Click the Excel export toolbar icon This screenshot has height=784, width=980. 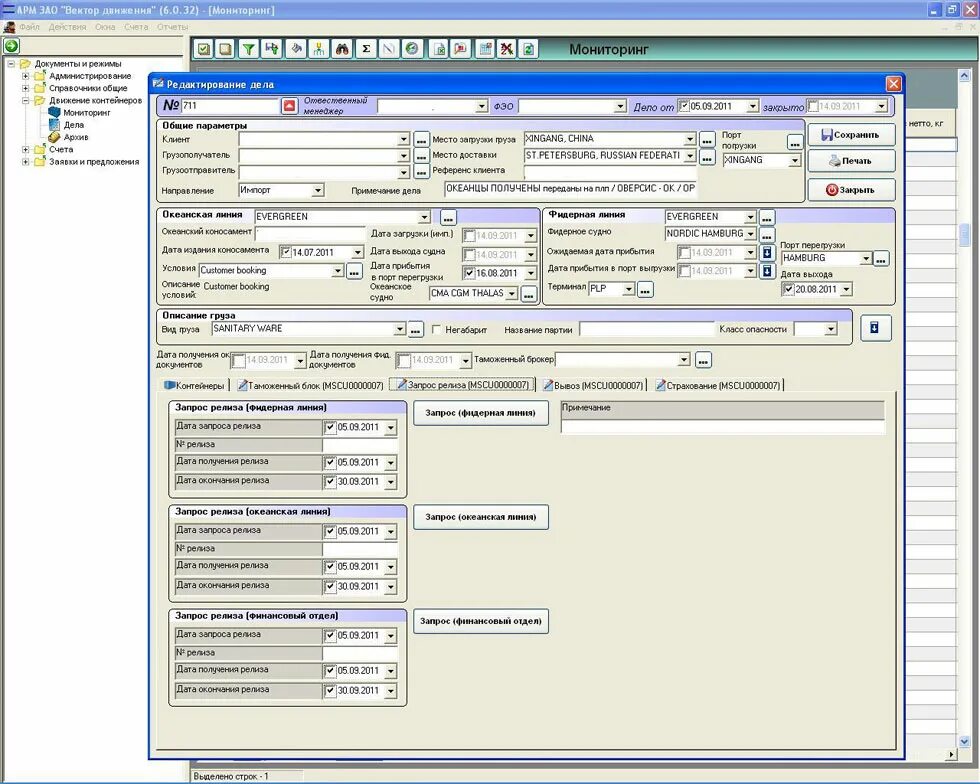coord(439,49)
